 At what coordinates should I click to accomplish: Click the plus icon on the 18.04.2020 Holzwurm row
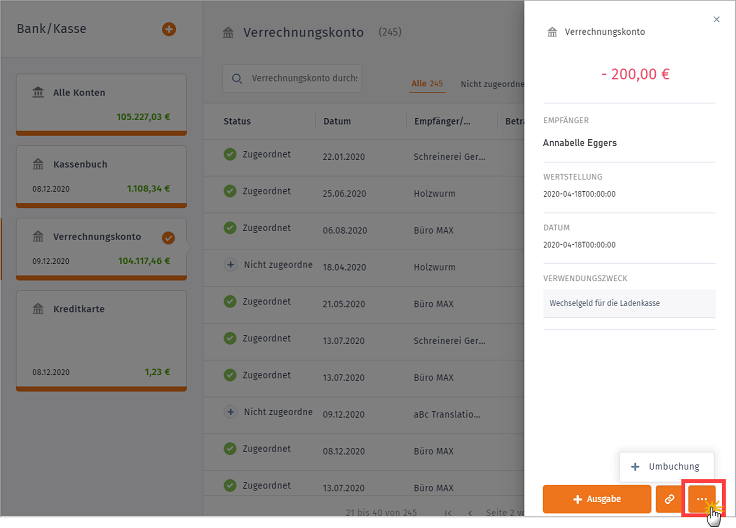pyautogui.click(x=230, y=265)
